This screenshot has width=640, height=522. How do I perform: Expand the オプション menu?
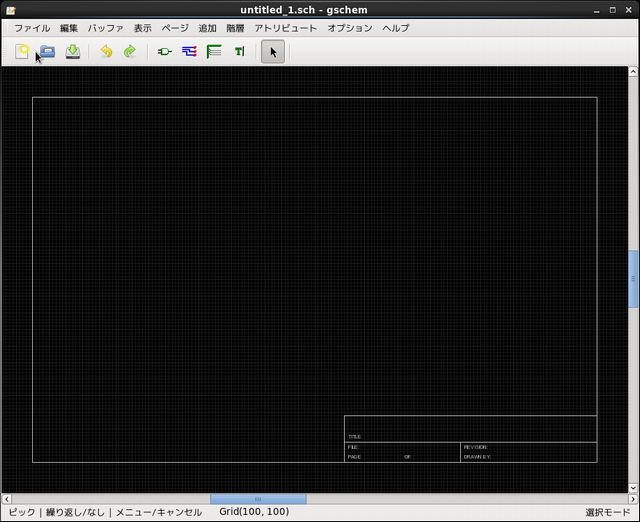(350, 28)
